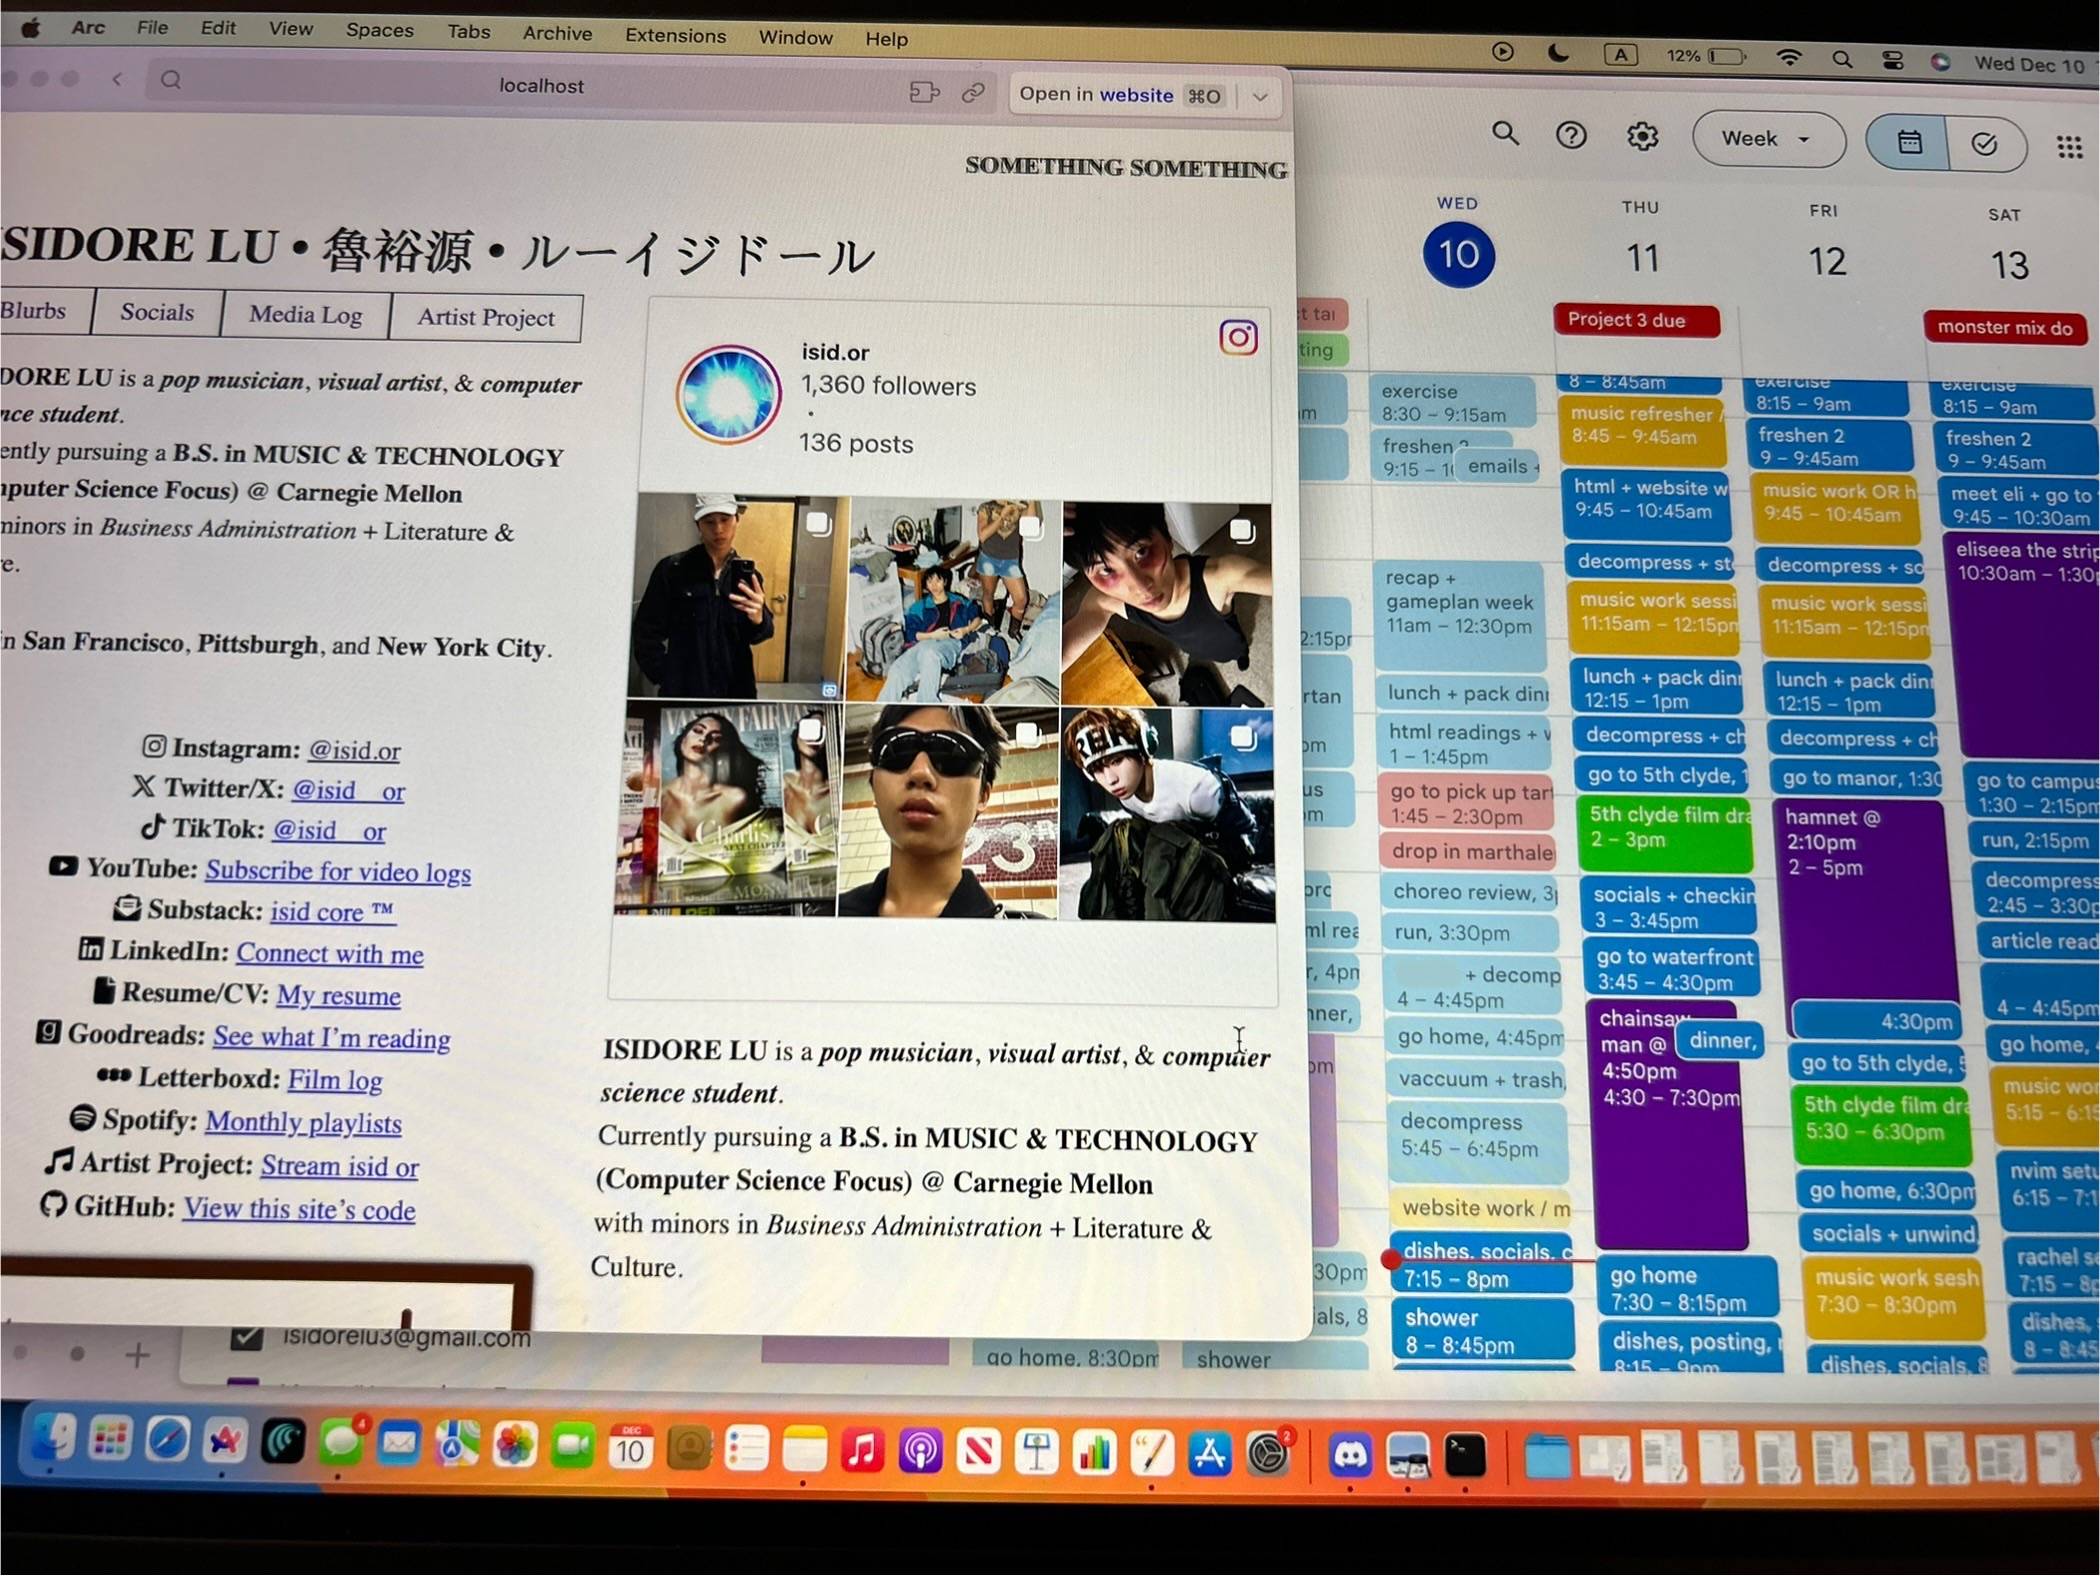This screenshot has height=1576, width=2100.
Task: Expand the Open in website chevron
Action: point(1260,97)
